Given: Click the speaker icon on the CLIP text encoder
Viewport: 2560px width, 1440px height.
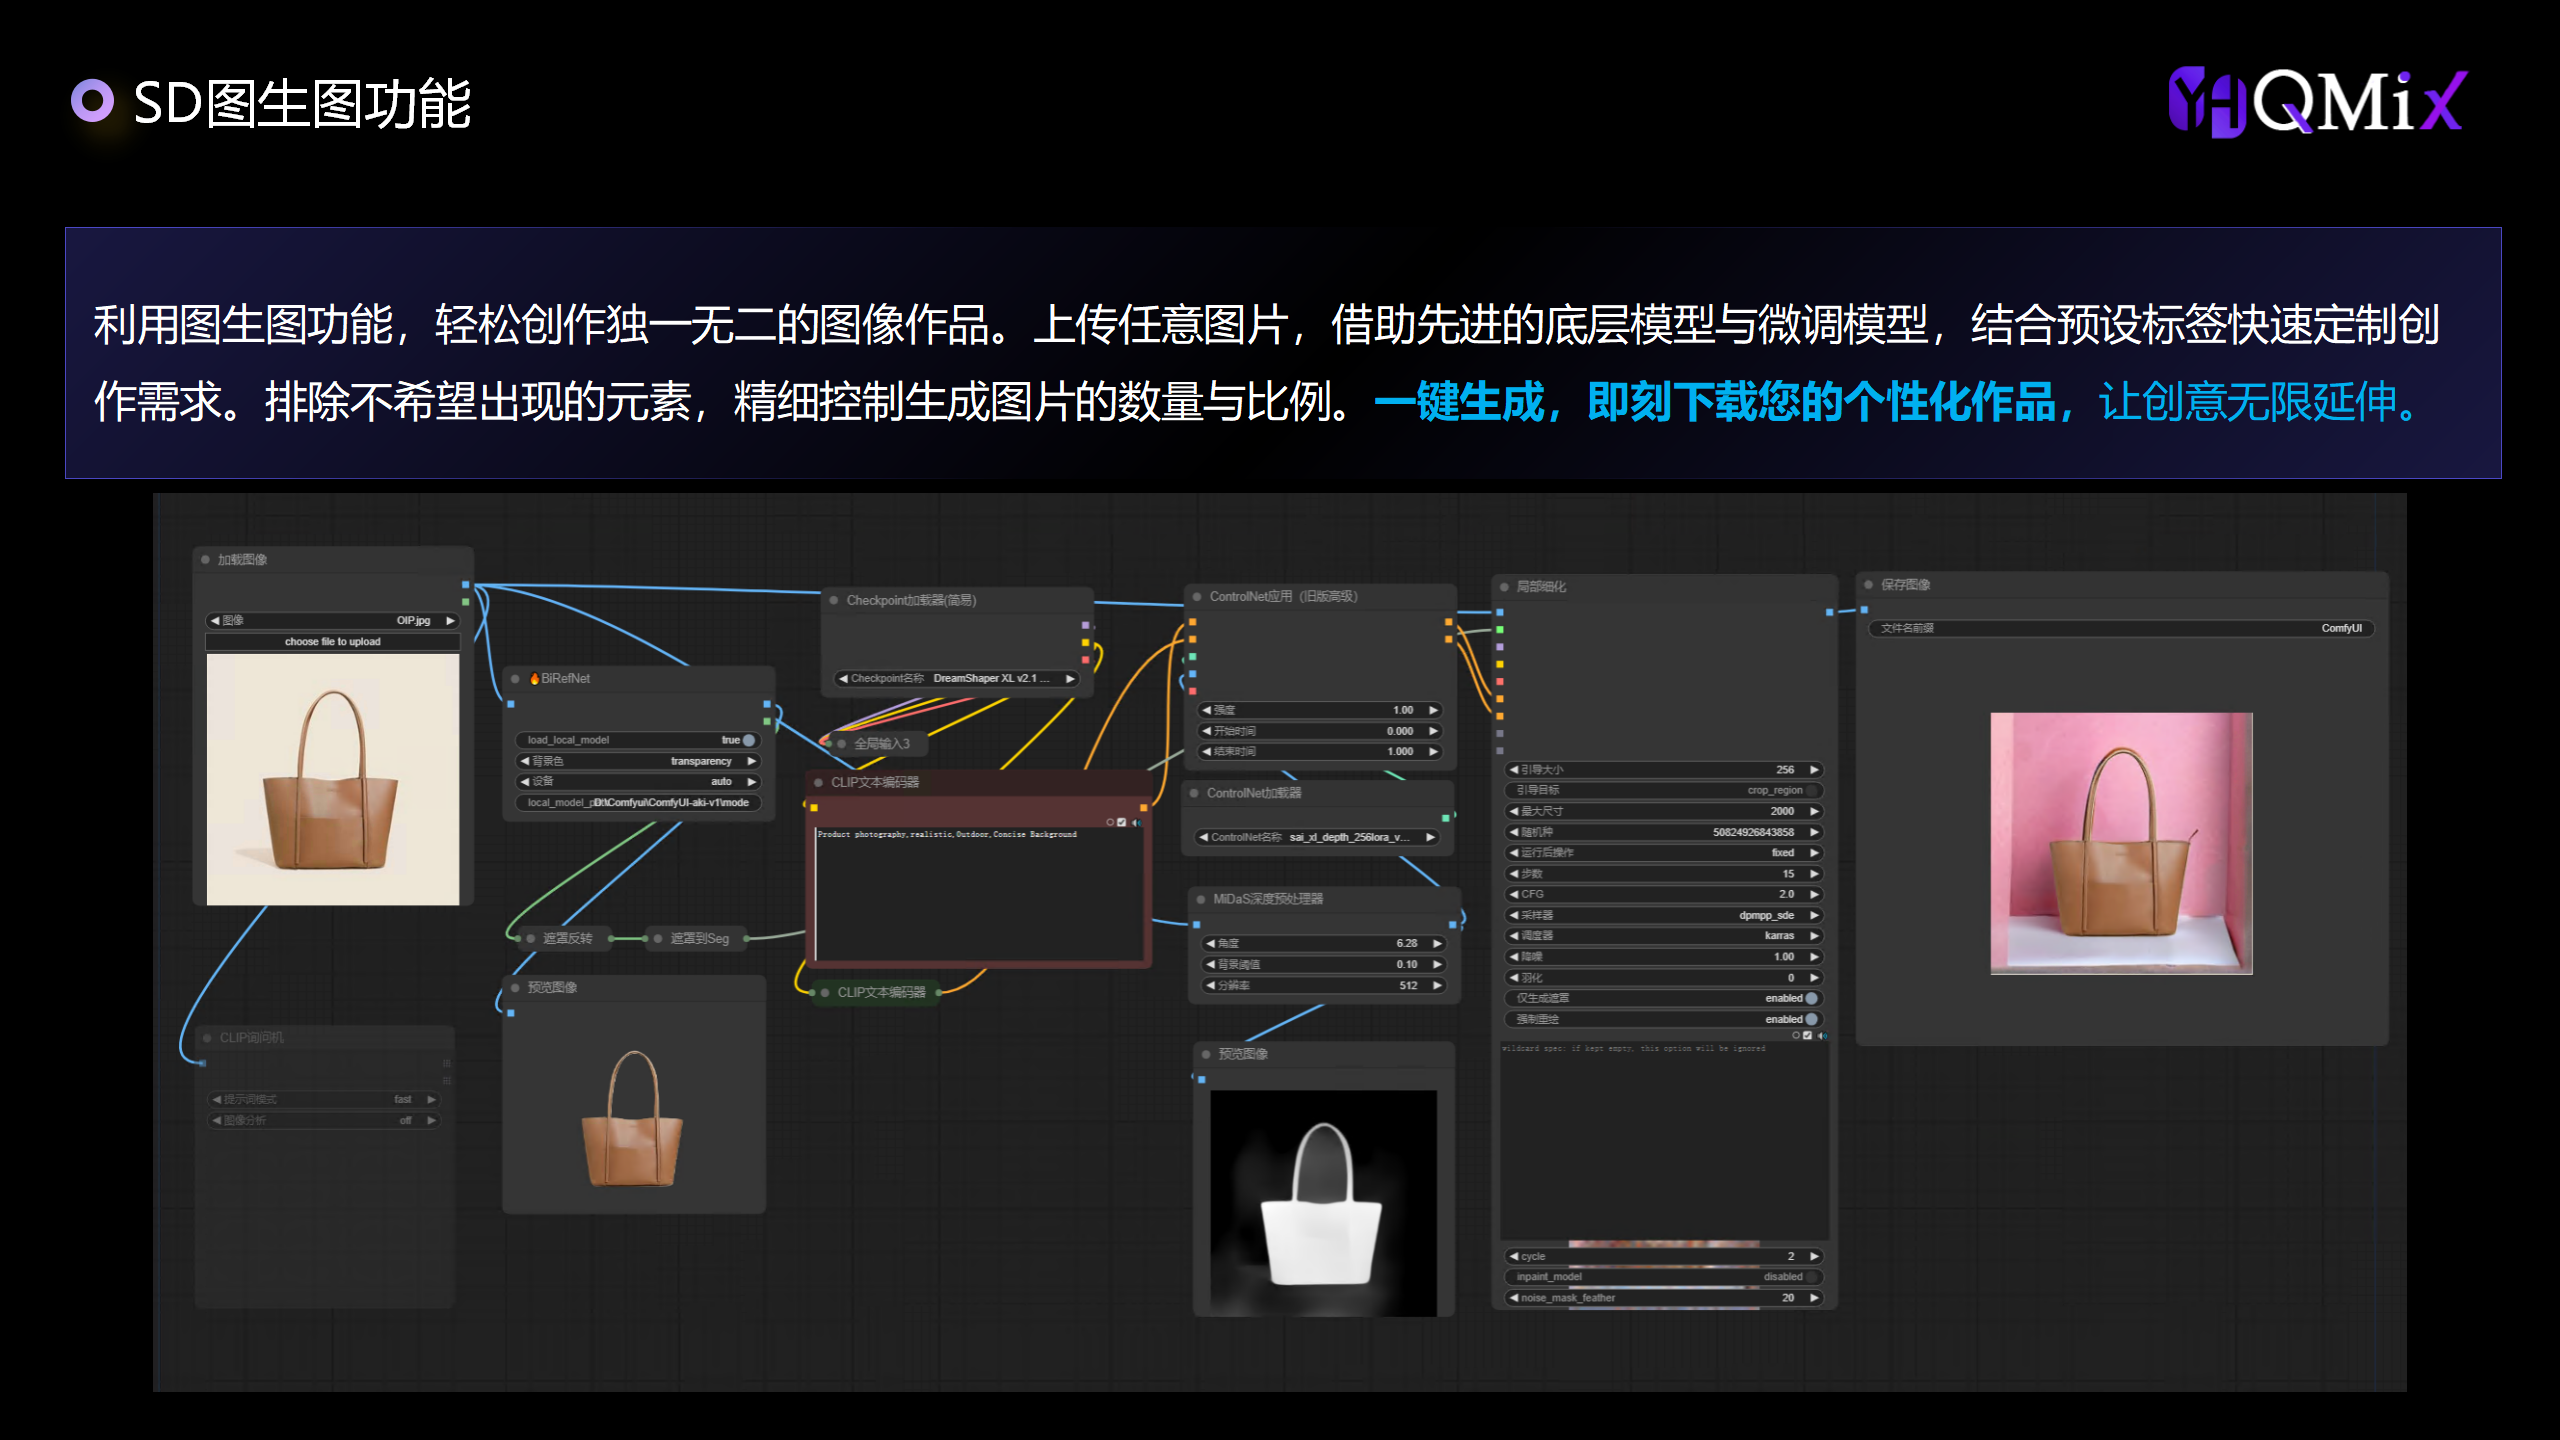Looking at the screenshot, I should [1136, 822].
